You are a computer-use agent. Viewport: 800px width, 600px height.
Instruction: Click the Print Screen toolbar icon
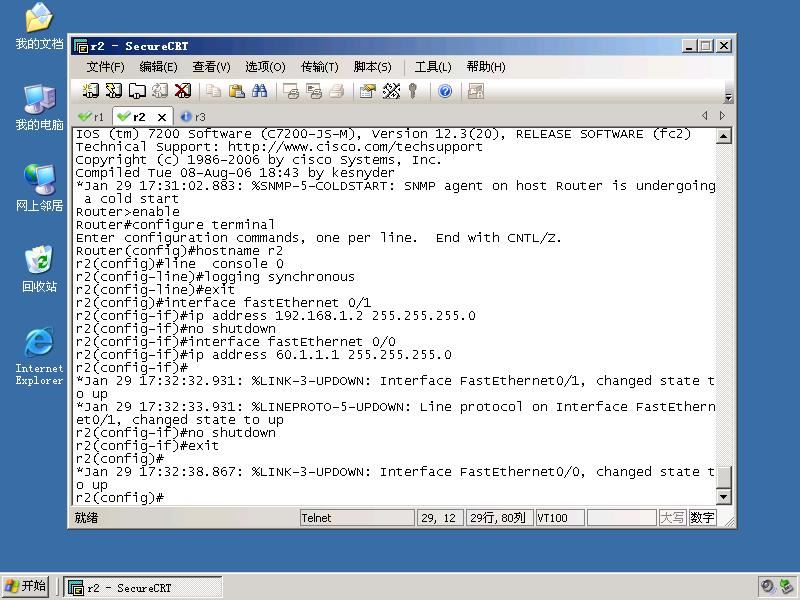tap(290, 91)
